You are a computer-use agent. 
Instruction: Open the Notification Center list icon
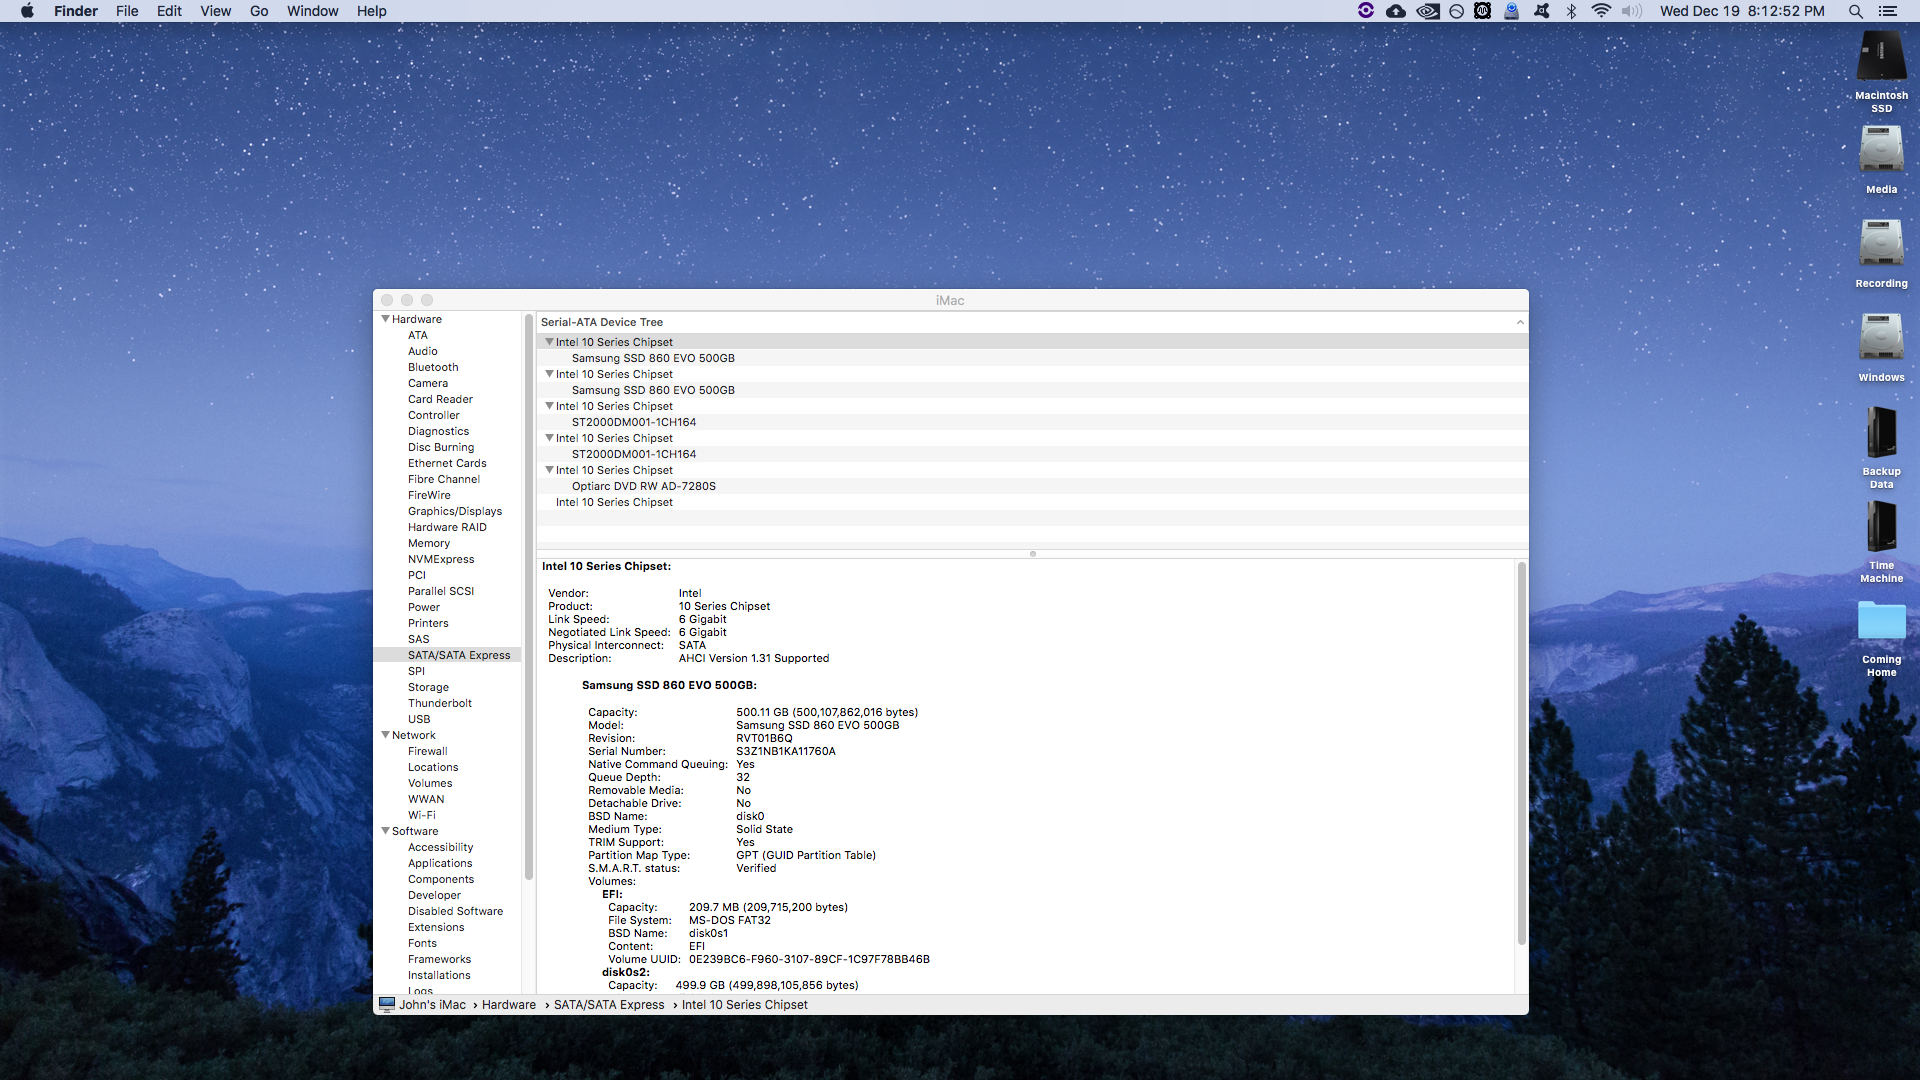[x=1887, y=11]
